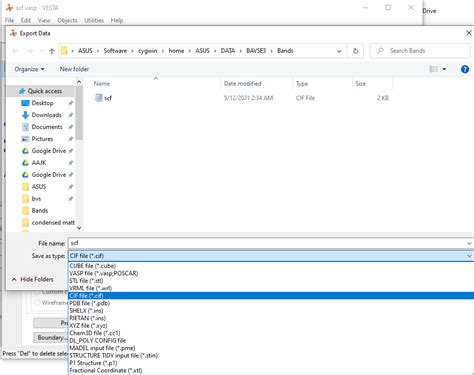
Task: Choose PDB file (*.pdb) type
Action: 271,303
